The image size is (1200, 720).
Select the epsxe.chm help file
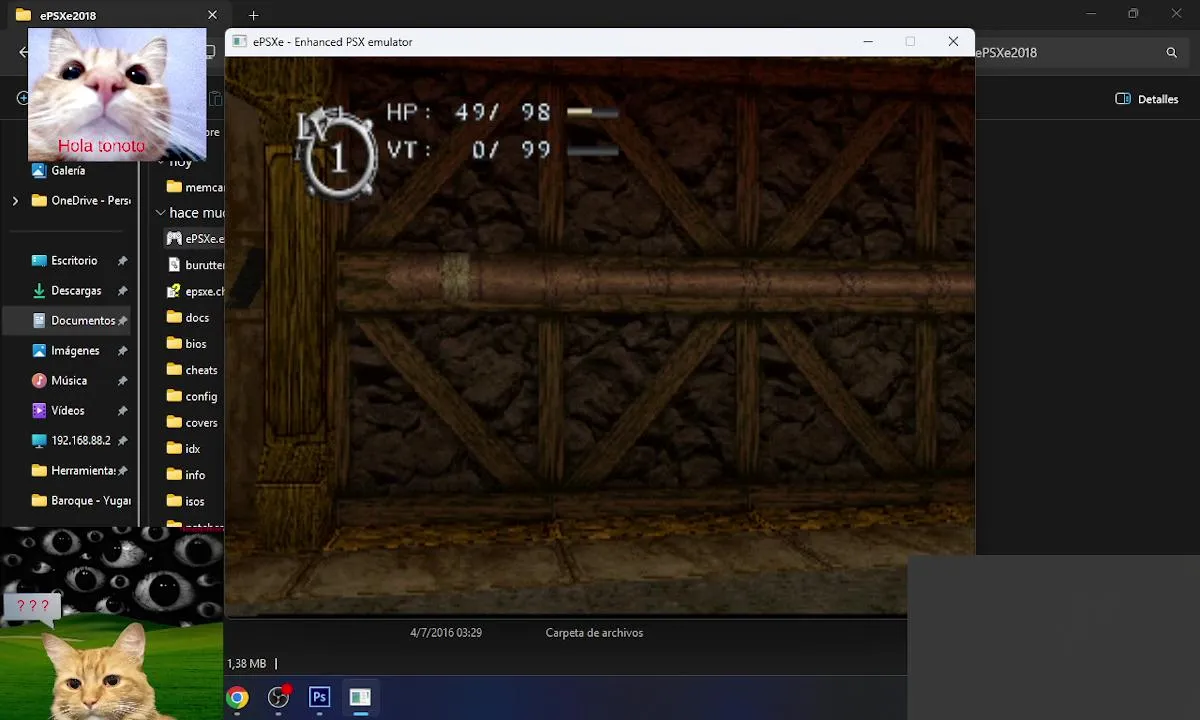195,291
